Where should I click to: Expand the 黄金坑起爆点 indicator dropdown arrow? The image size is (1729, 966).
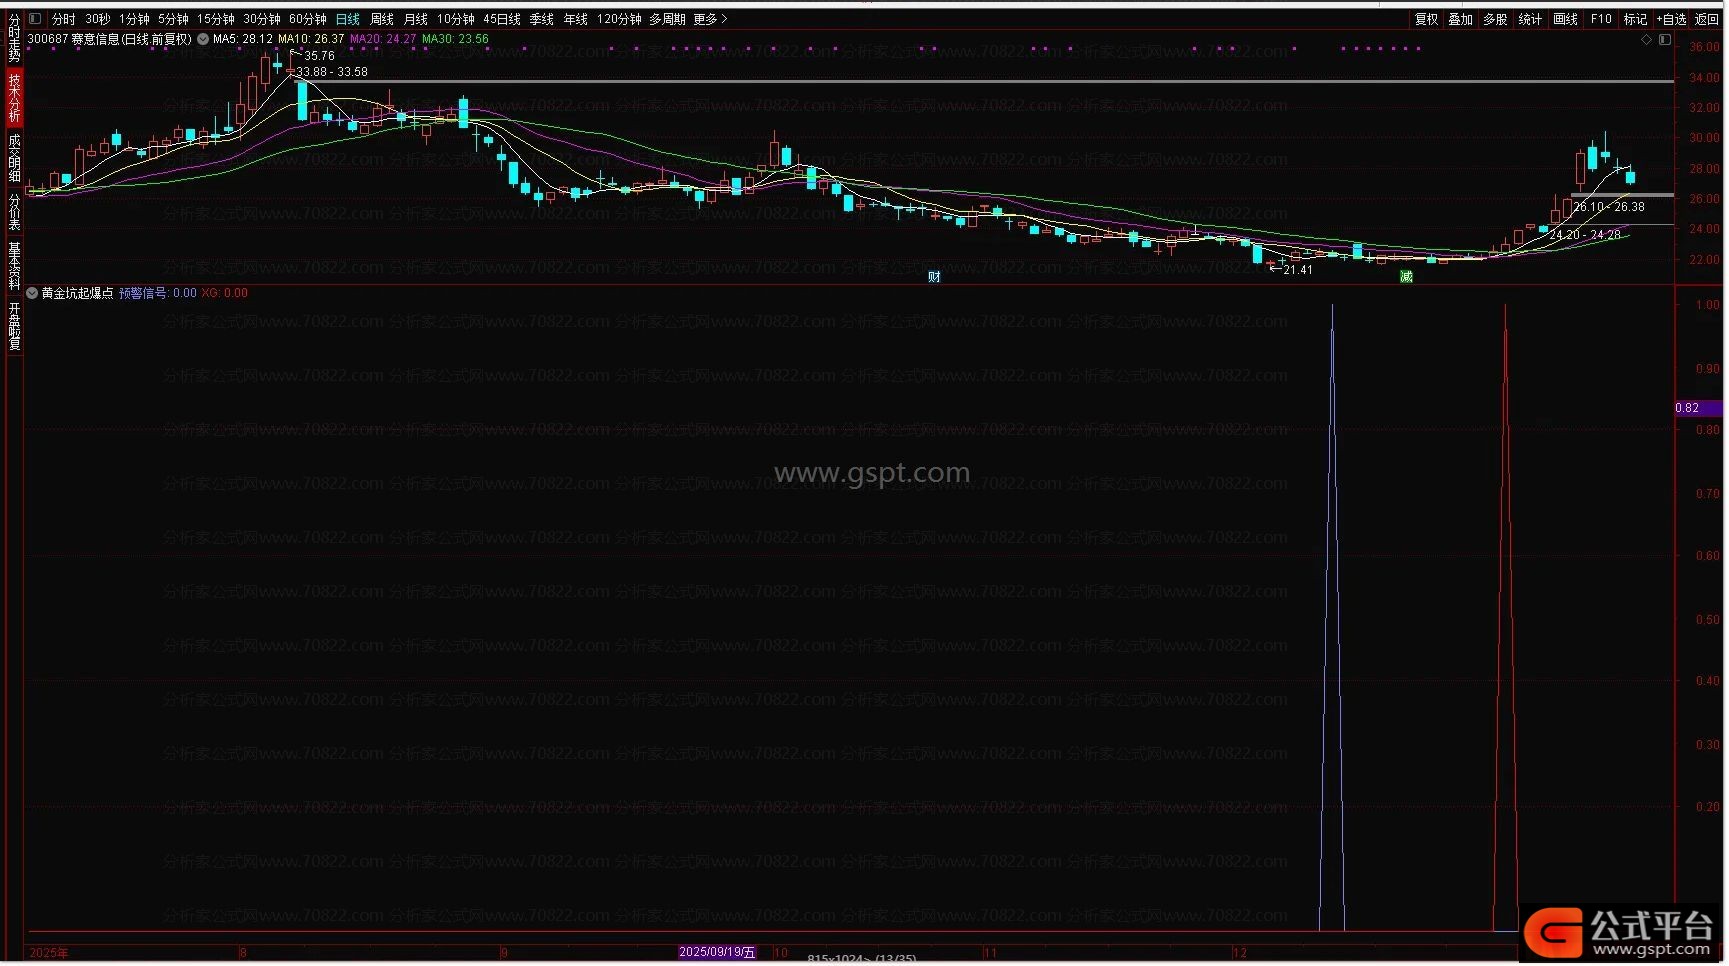(33, 294)
